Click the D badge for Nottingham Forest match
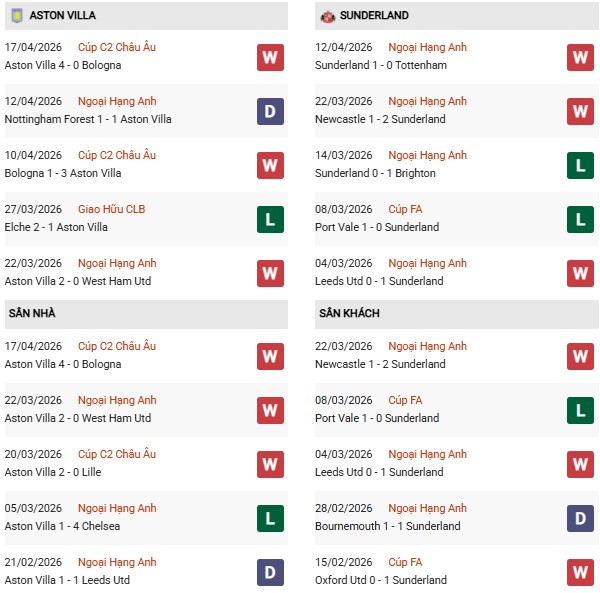Viewport: 600px width, 593px height. tap(270, 111)
